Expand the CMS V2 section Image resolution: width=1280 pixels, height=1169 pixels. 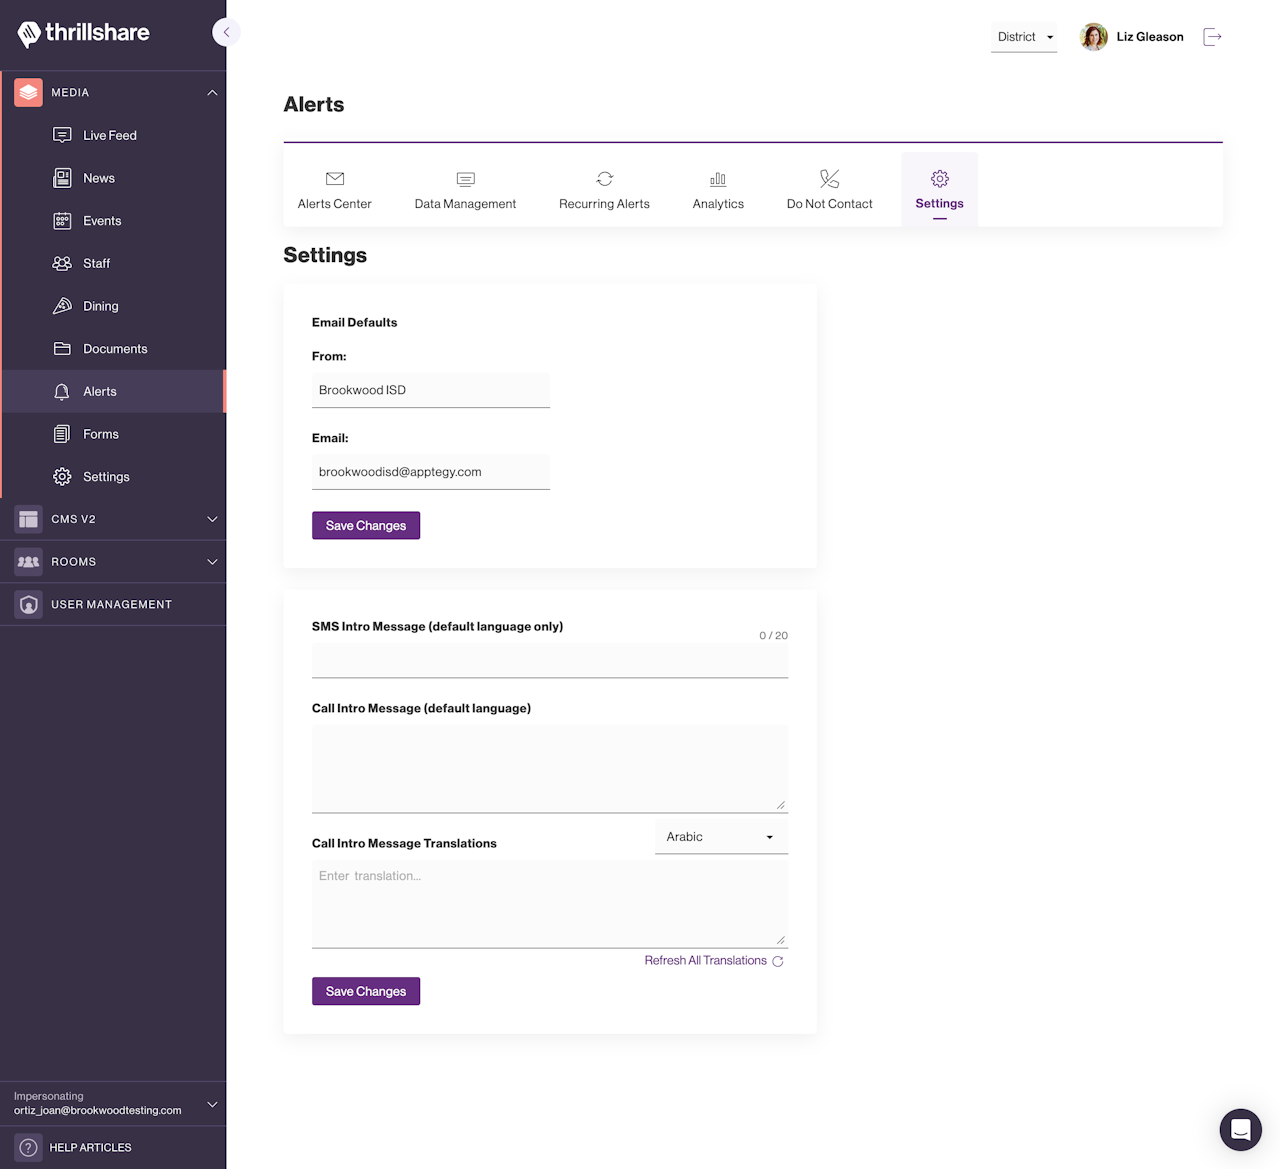pyautogui.click(x=212, y=519)
